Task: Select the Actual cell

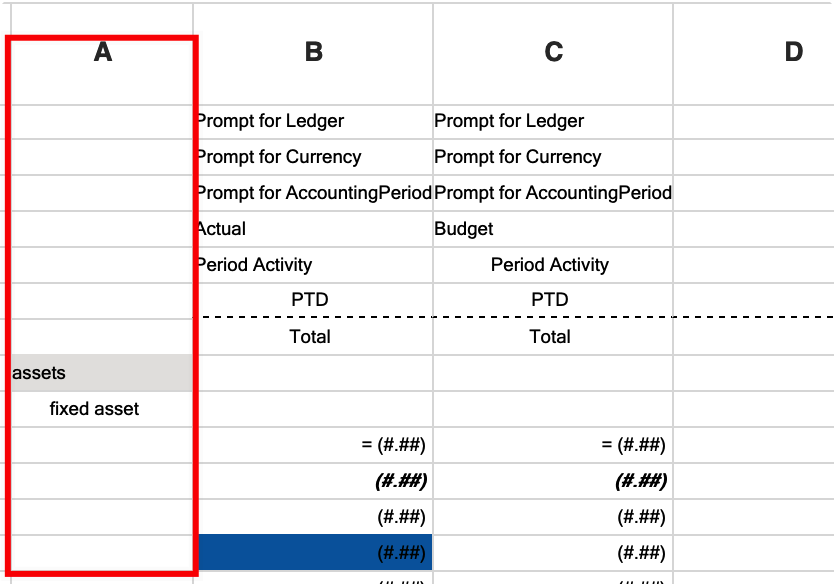Action: [x=313, y=229]
